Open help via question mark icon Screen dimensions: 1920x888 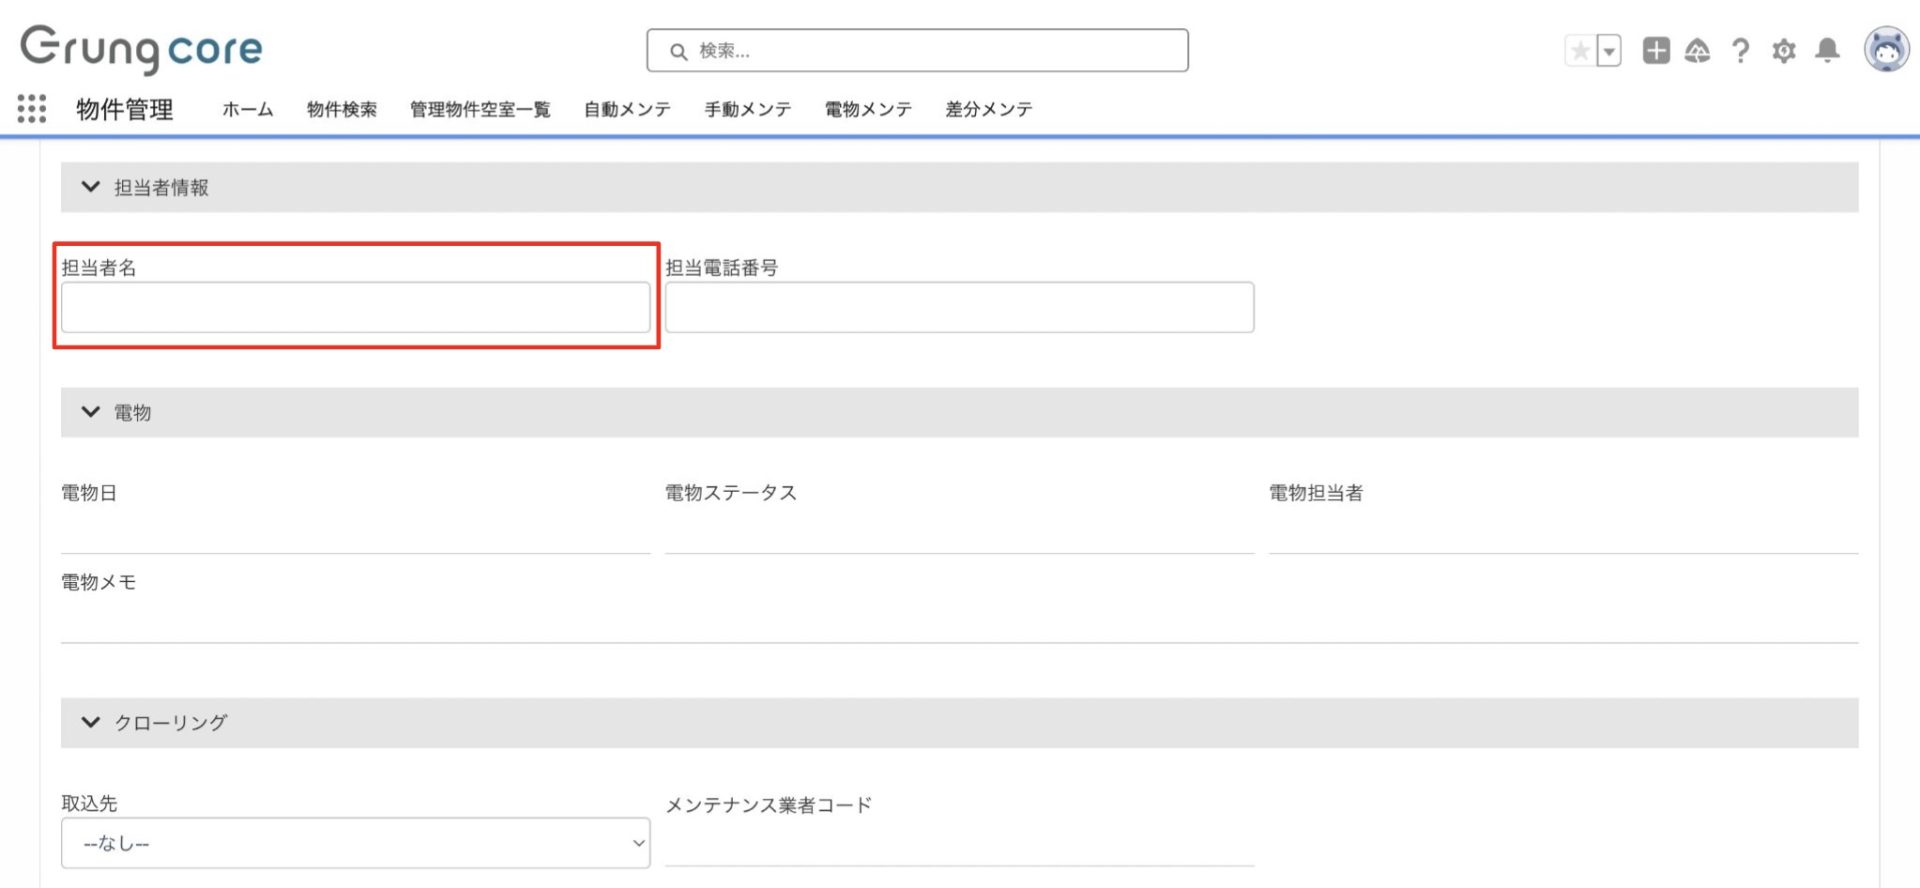(x=1740, y=51)
